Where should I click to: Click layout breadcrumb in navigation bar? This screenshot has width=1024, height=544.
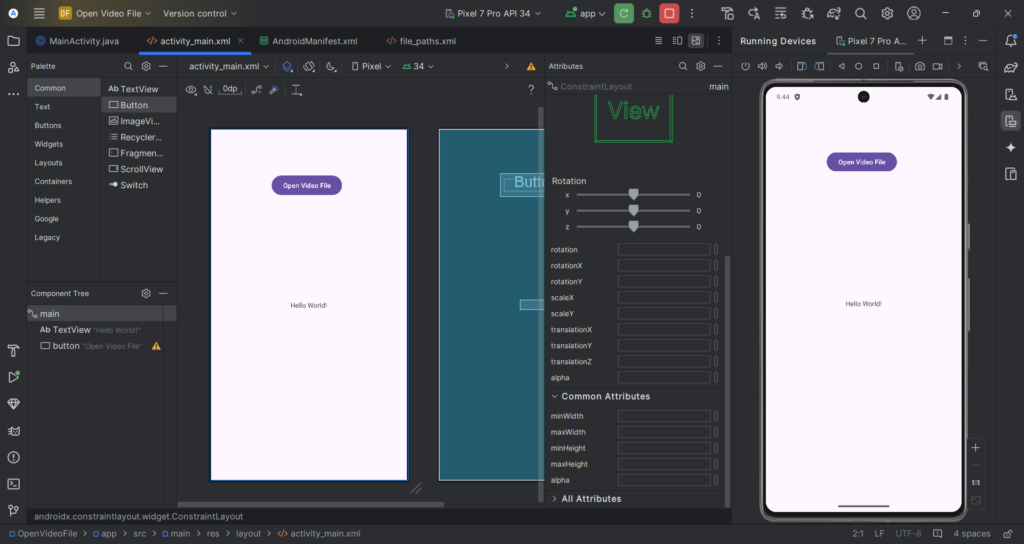(248, 534)
